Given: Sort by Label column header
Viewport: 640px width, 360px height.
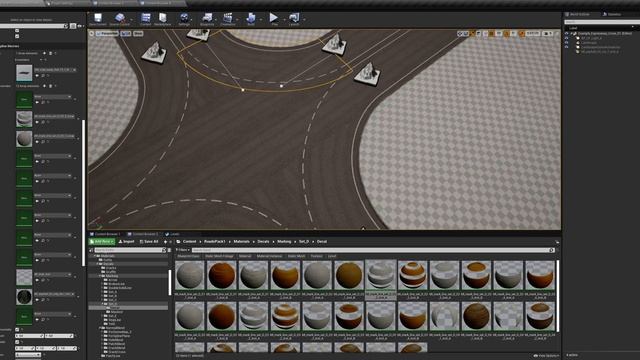Looking at the screenshot, I should click(573, 28).
